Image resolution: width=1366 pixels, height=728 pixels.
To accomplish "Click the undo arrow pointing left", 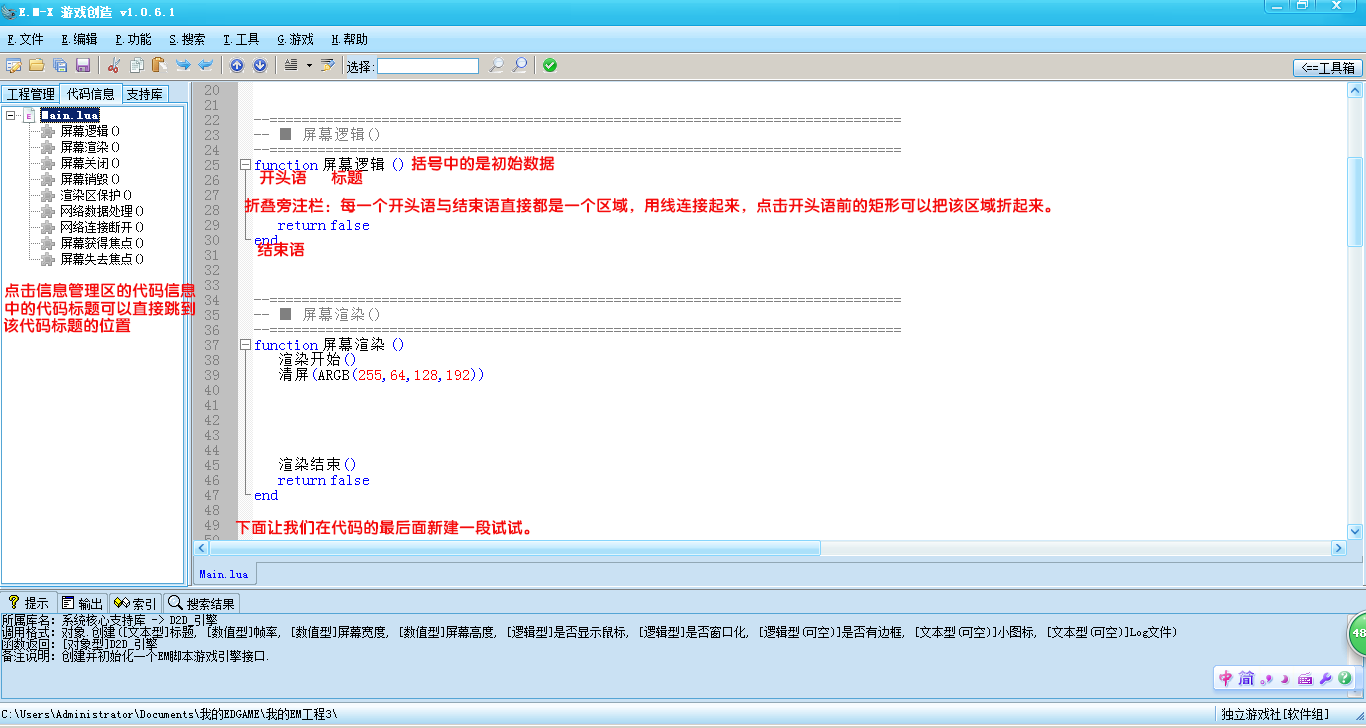I will click(x=206, y=65).
